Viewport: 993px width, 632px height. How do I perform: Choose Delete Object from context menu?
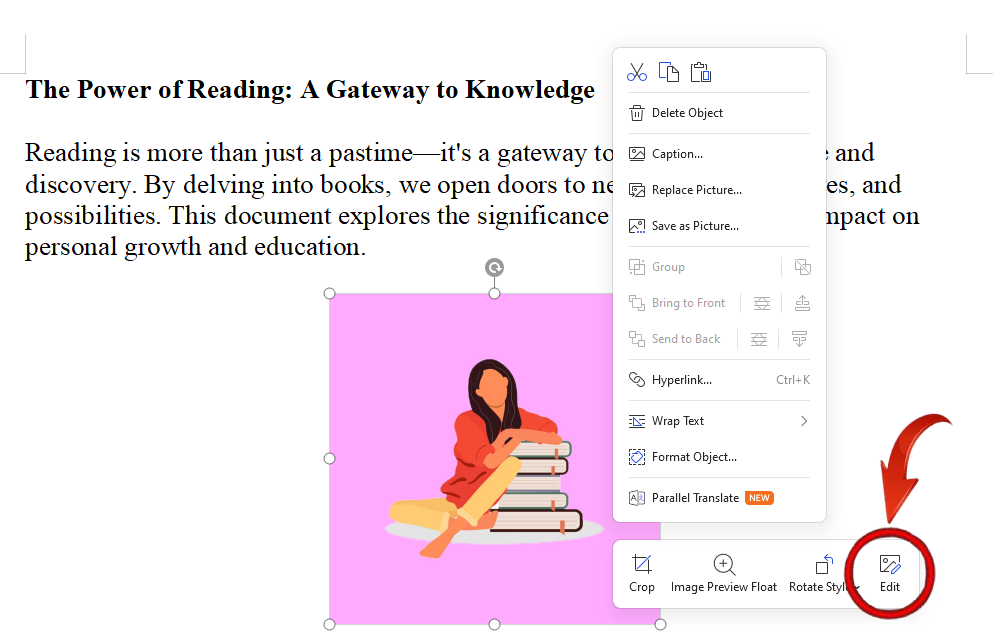tap(719, 113)
